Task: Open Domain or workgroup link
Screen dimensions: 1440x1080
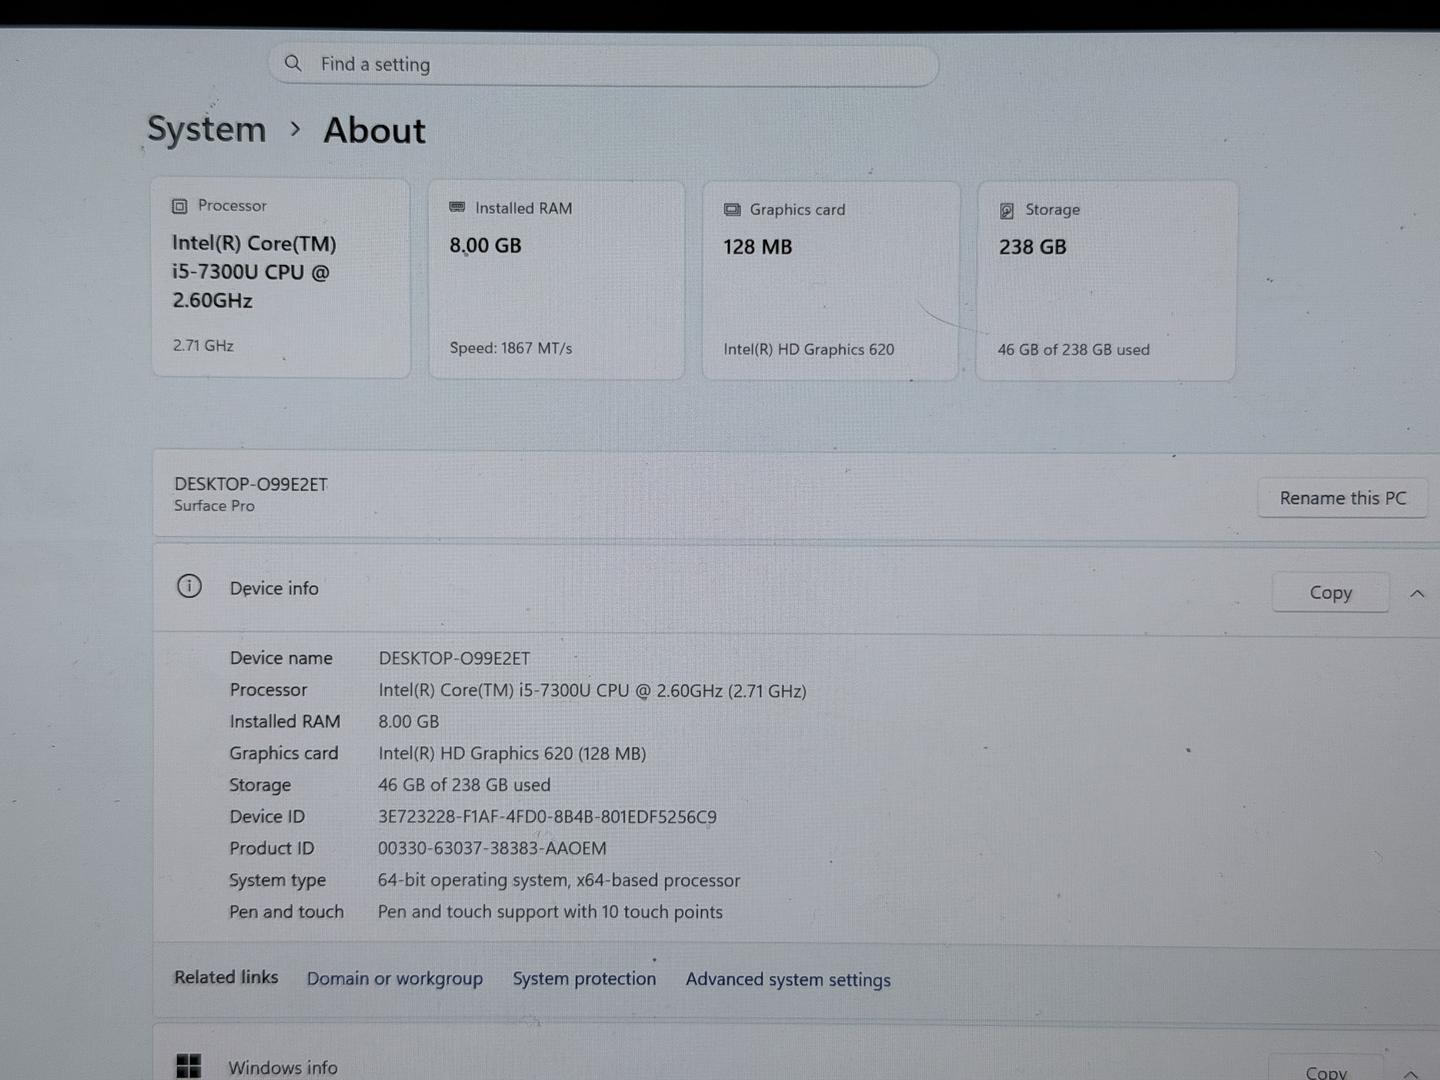Action: pyautogui.click(x=395, y=978)
